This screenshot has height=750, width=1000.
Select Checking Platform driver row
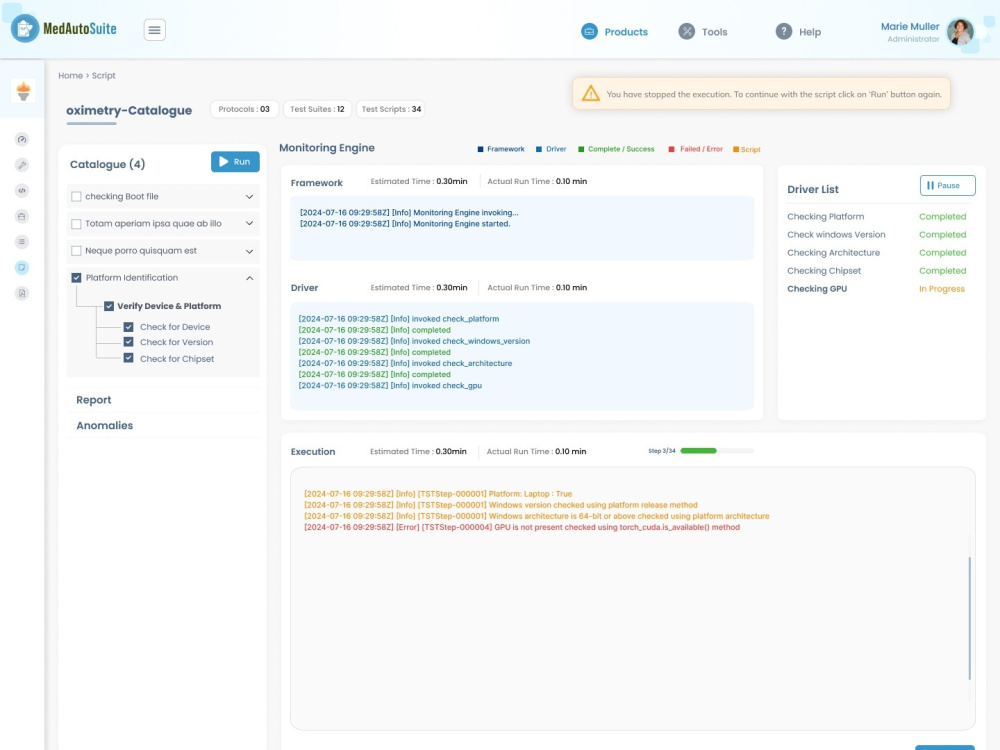pos(876,217)
